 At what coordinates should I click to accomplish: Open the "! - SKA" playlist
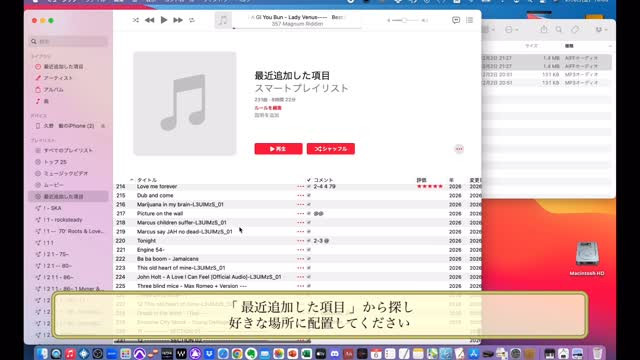(52, 208)
